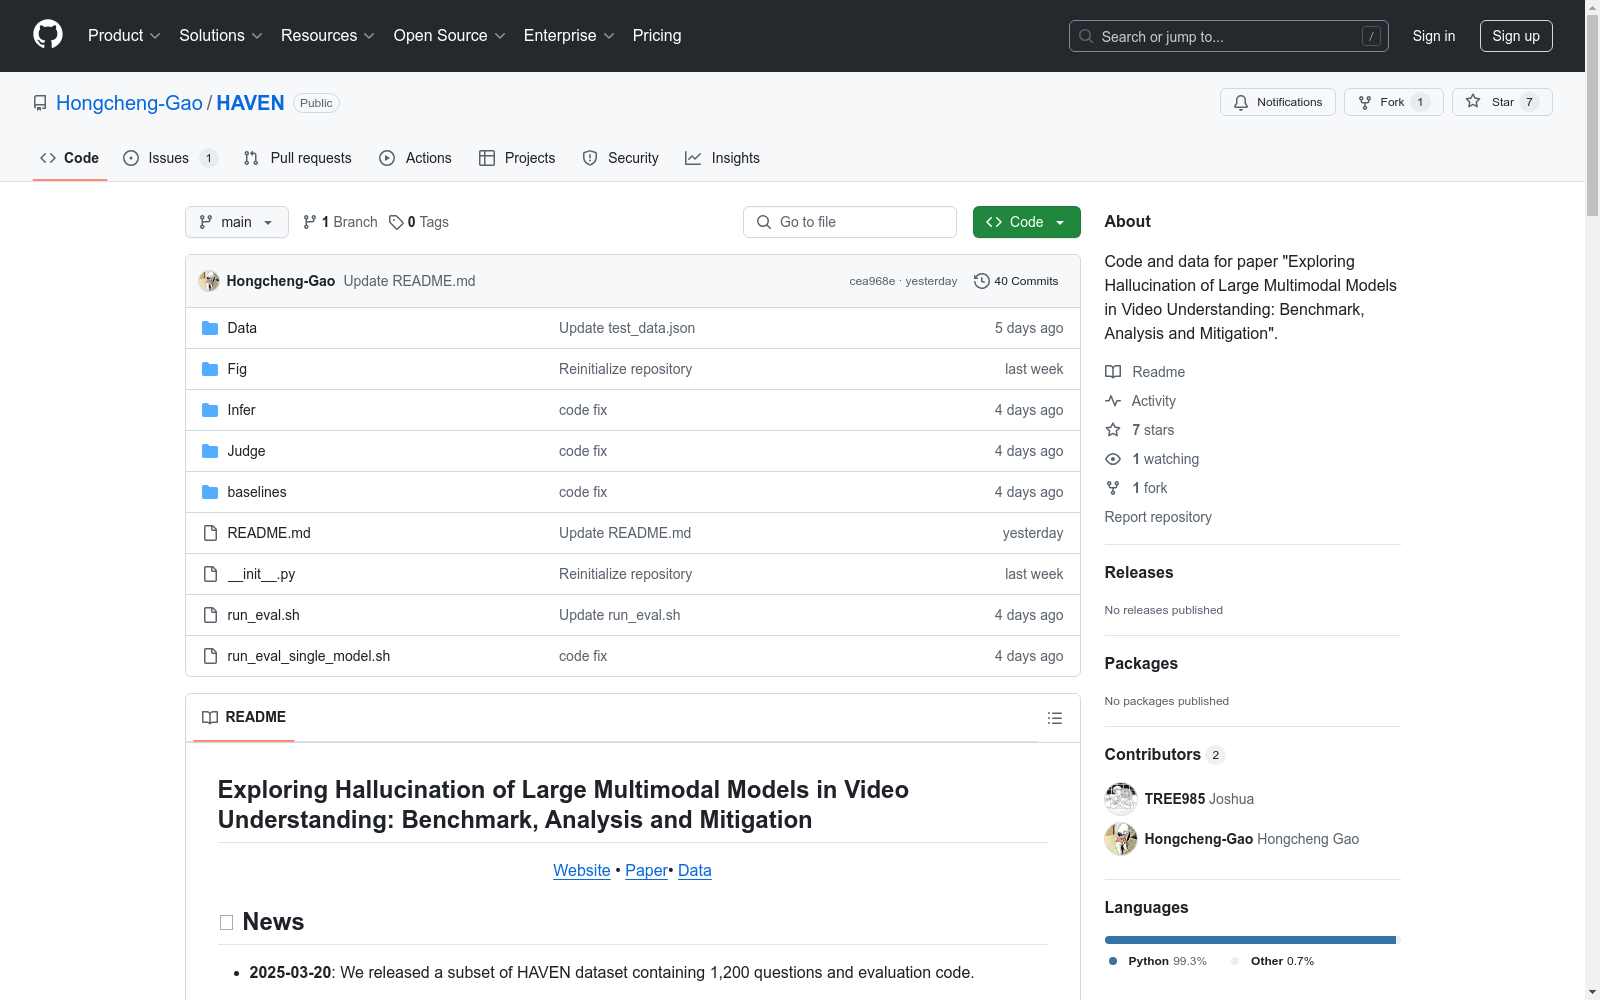1600x1000 pixels.
Task: Open the GitHub home logo
Action: [48, 35]
